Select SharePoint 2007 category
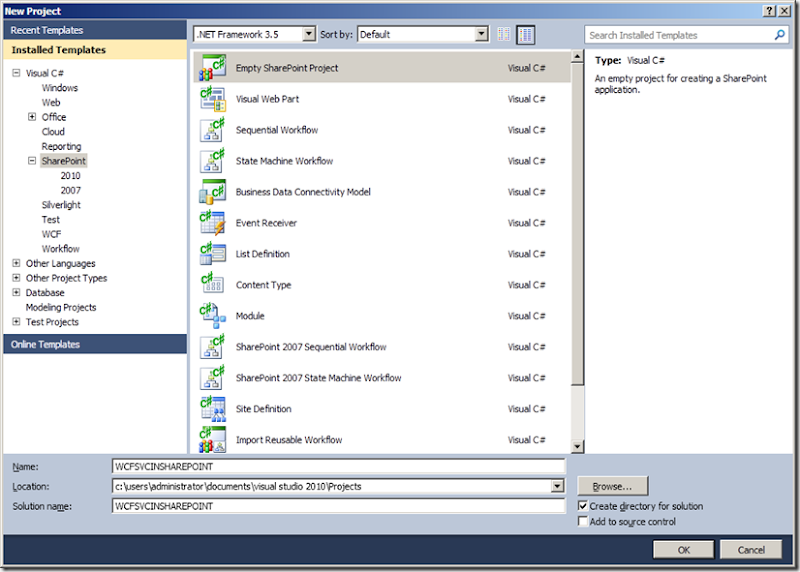The image size is (800, 572). pos(70,190)
